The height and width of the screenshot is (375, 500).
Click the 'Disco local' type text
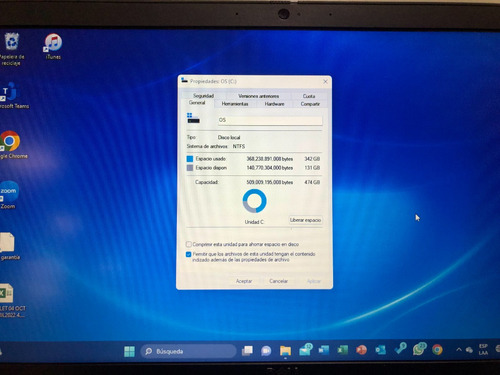tap(229, 137)
